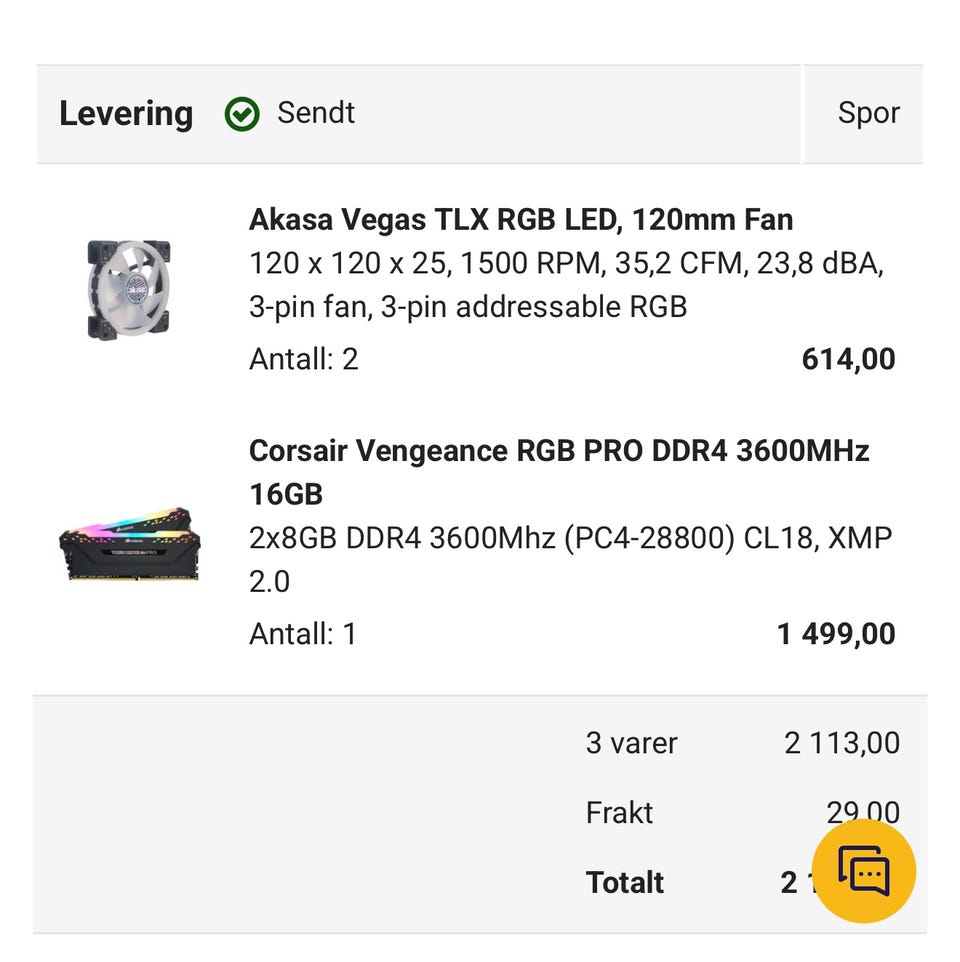Image resolution: width=960 pixels, height=962 pixels.
Task: Click the Antall: 1 quantity label
Action: (x=302, y=633)
